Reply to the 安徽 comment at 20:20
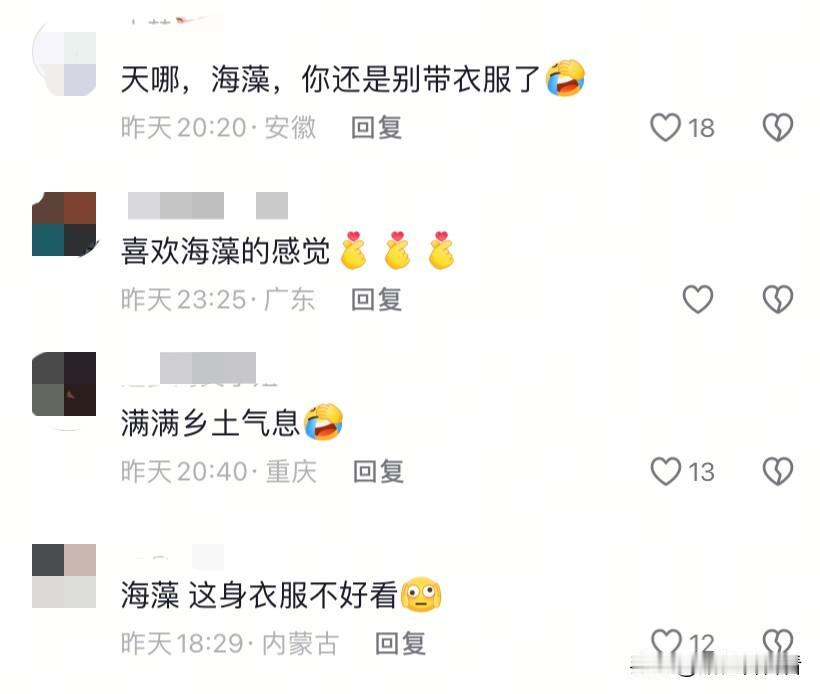820x694 pixels. click(x=377, y=128)
